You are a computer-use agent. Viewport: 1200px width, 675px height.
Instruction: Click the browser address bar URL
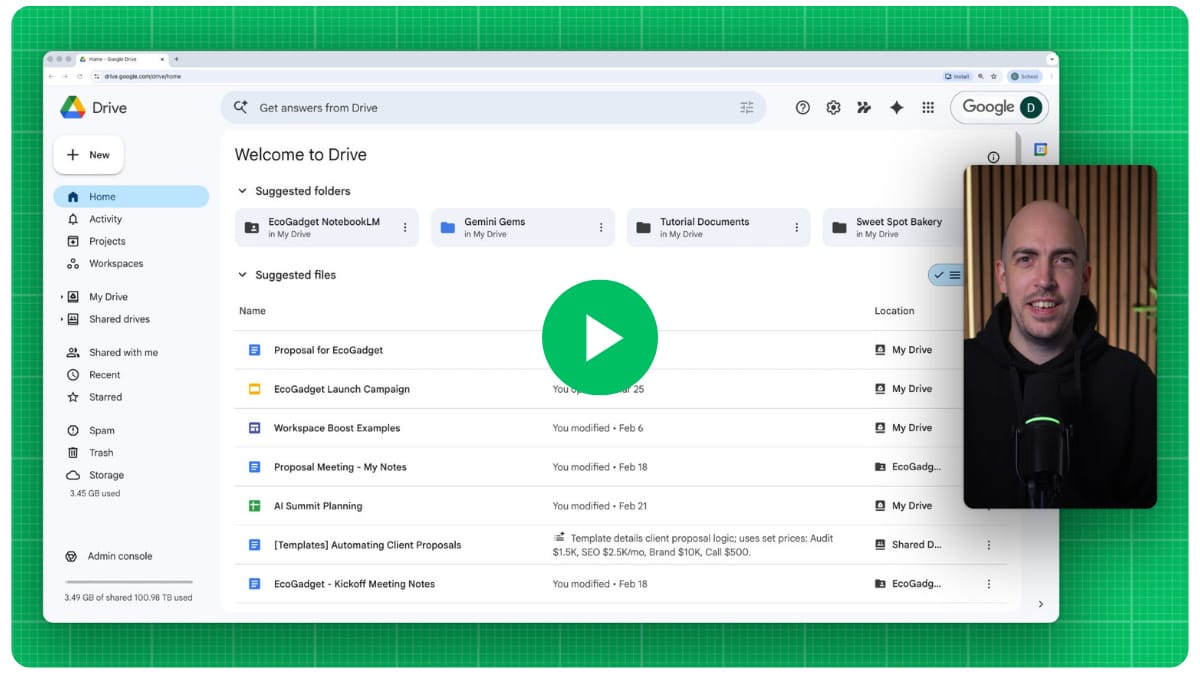[143, 76]
